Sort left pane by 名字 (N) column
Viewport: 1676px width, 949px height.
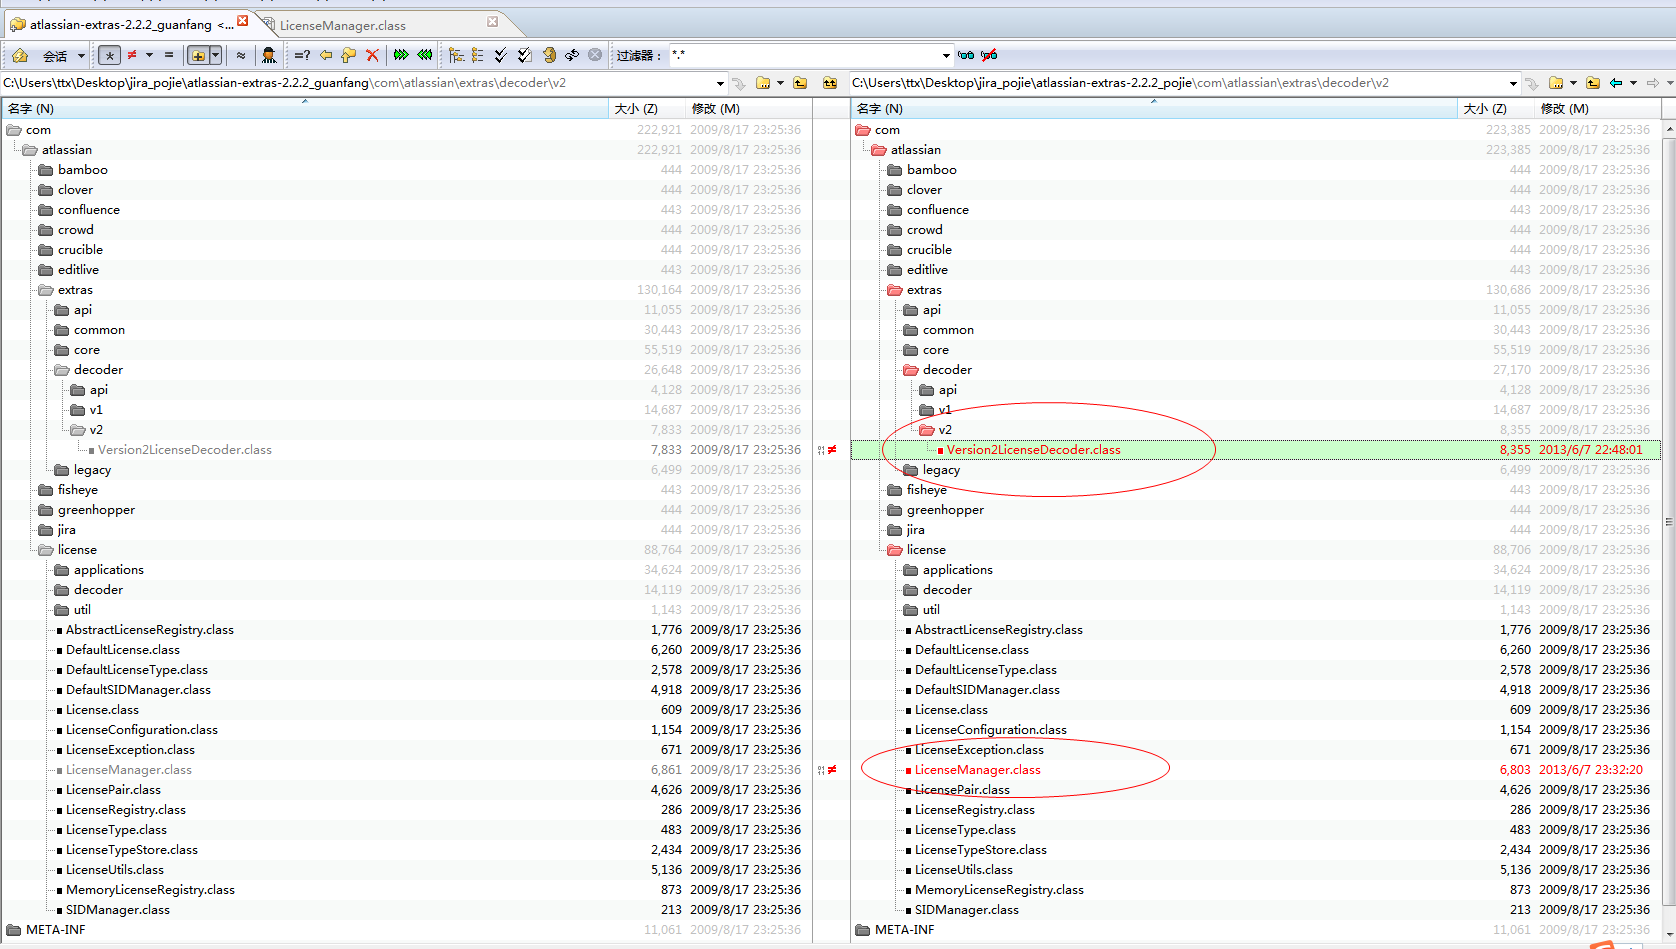pyautogui.click(x=305, y=108)
